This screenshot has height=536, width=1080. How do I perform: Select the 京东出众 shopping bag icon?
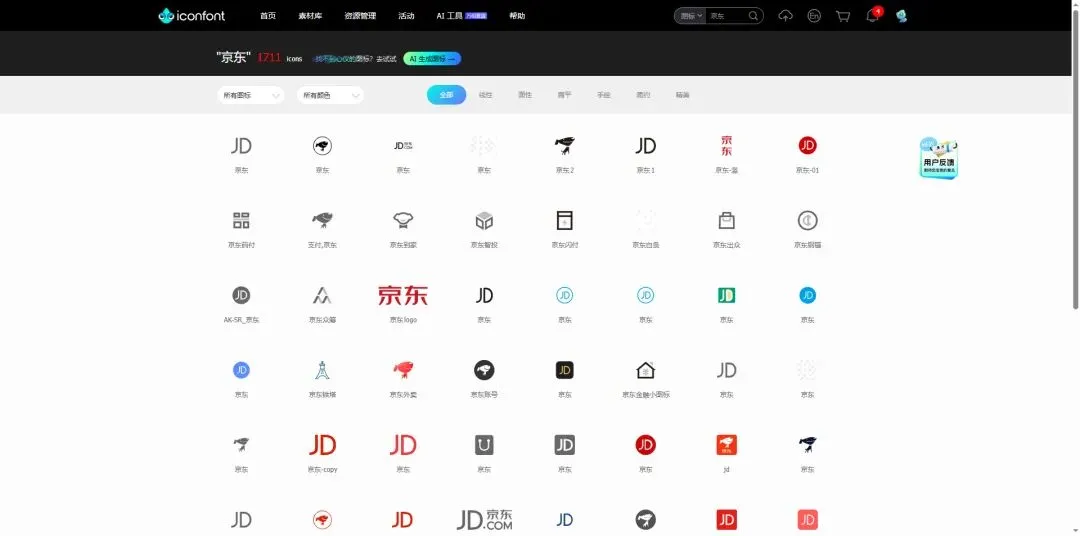click(x=726, y=220)
